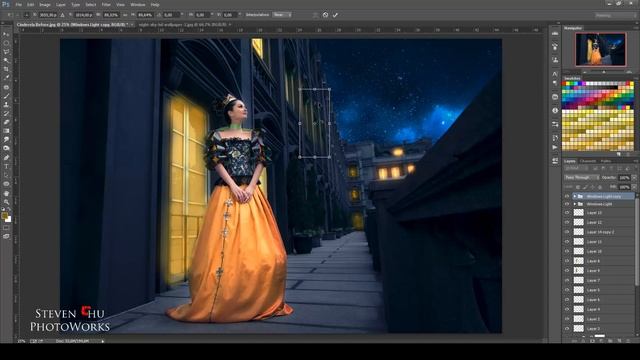Screen dimensions: 640x360
Task: Hide the Windows Light group
Action: [x=567, y=204]
